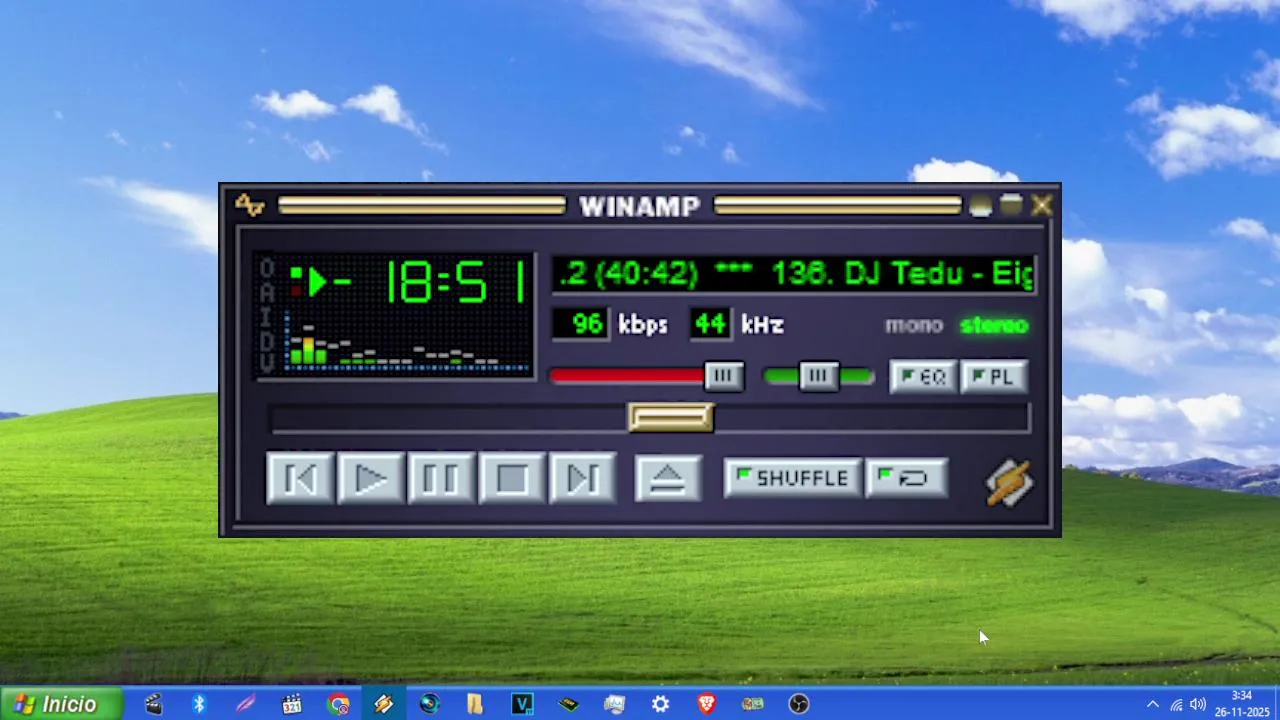The image size is (1280, 720).
Task: Pause the current track
Action: click(x=441, y=478)
